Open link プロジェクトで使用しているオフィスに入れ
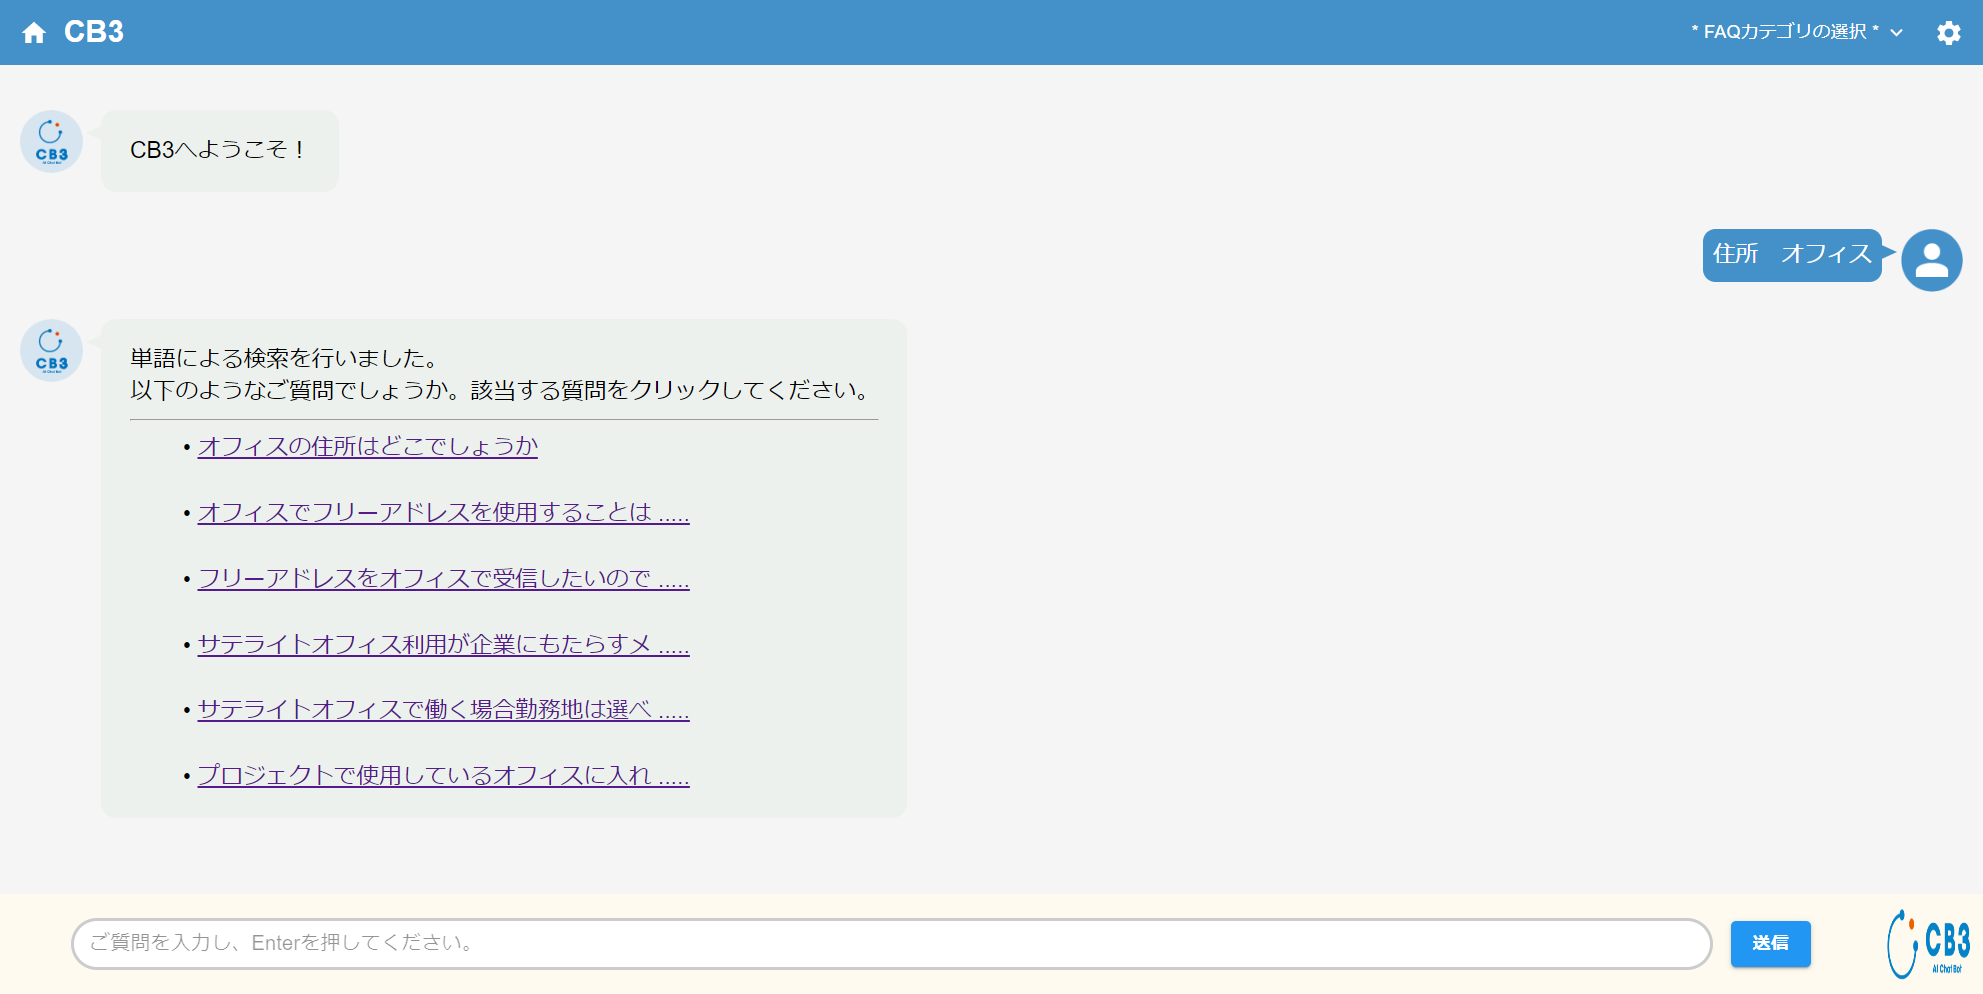This screenshot has height=994, width=1983. pyautogui.click(x=443, y=776)
